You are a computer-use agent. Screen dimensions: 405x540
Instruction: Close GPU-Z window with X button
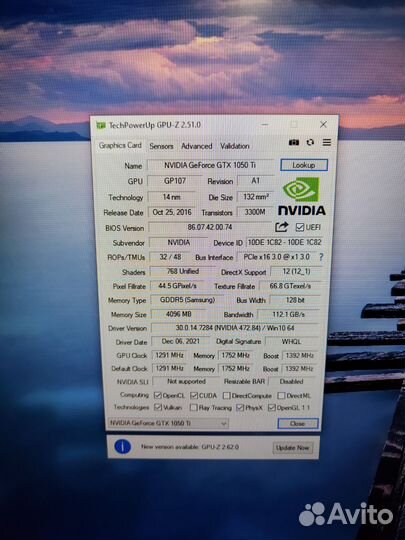coord(323,124)
